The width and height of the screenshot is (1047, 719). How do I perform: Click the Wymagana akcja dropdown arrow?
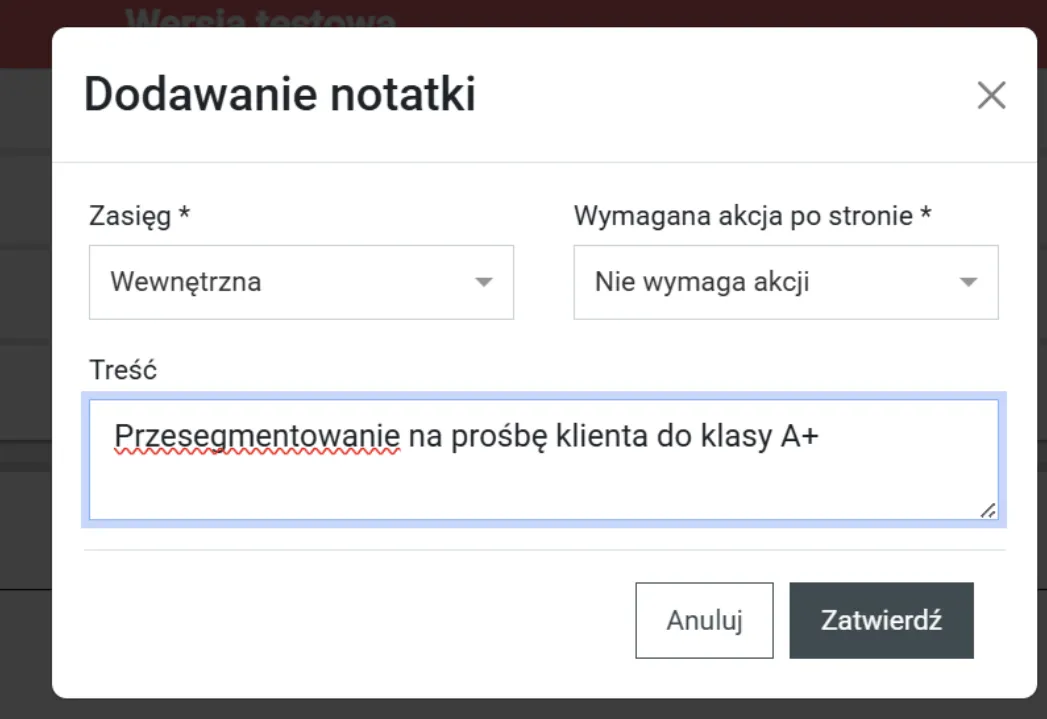tap(968, 282)
